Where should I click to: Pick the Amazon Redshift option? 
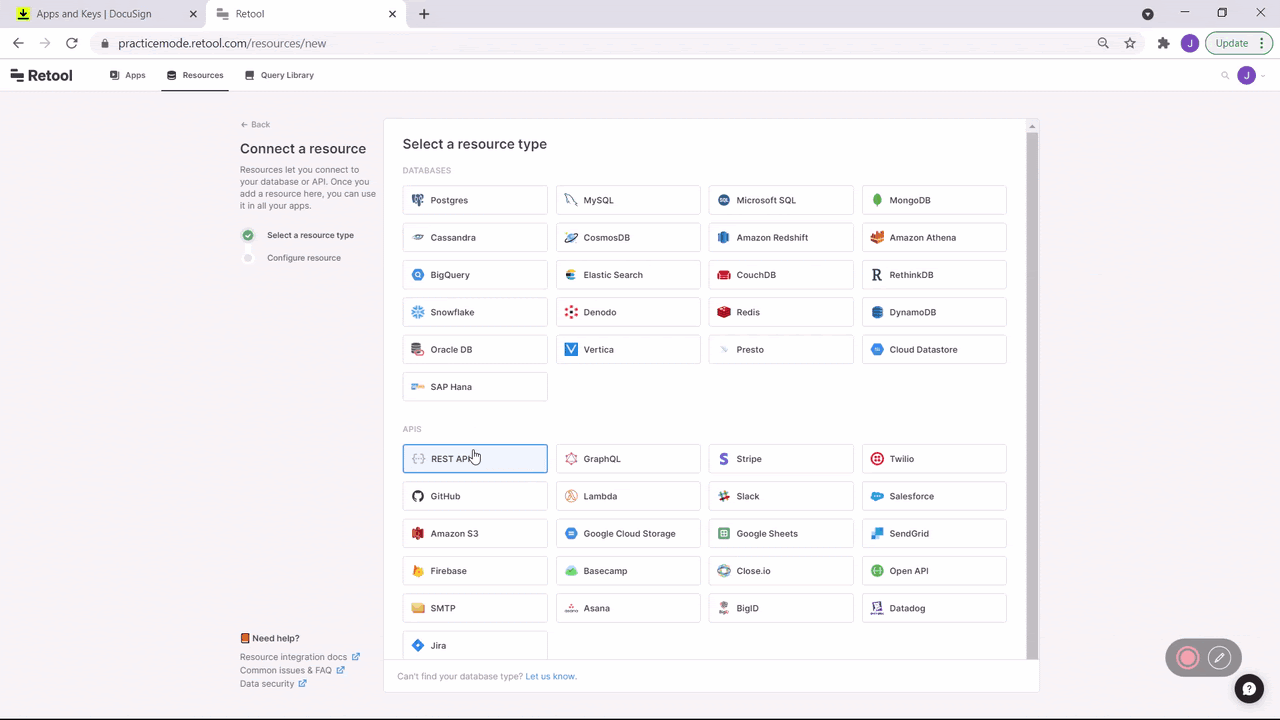click(x=781, y=237)
